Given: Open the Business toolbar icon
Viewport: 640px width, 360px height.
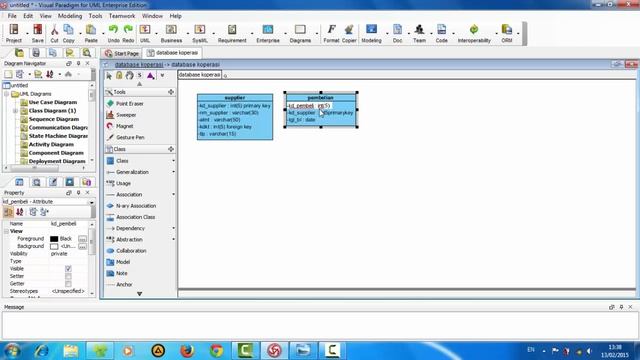Looking at the screenshot, I should tap(171, 33).
